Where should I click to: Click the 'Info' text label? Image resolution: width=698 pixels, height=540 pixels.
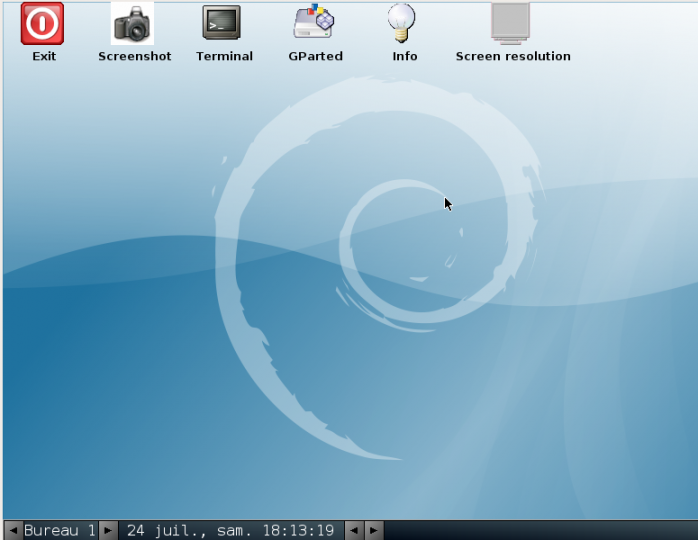click(x=405, y=57)
